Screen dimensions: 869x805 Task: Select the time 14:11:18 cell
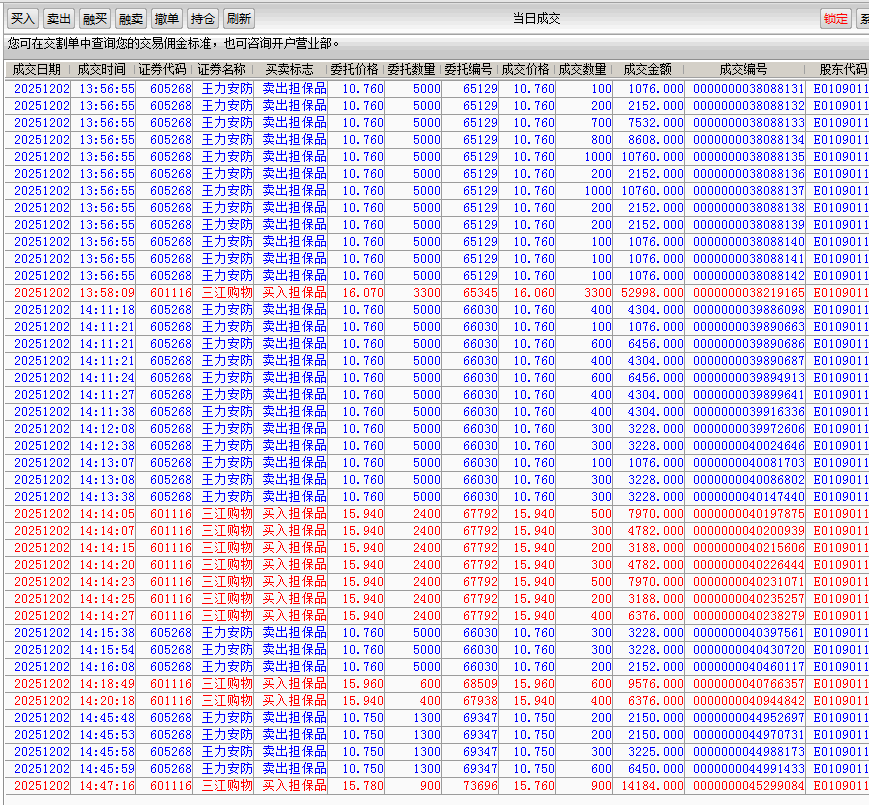click(106, 310)
